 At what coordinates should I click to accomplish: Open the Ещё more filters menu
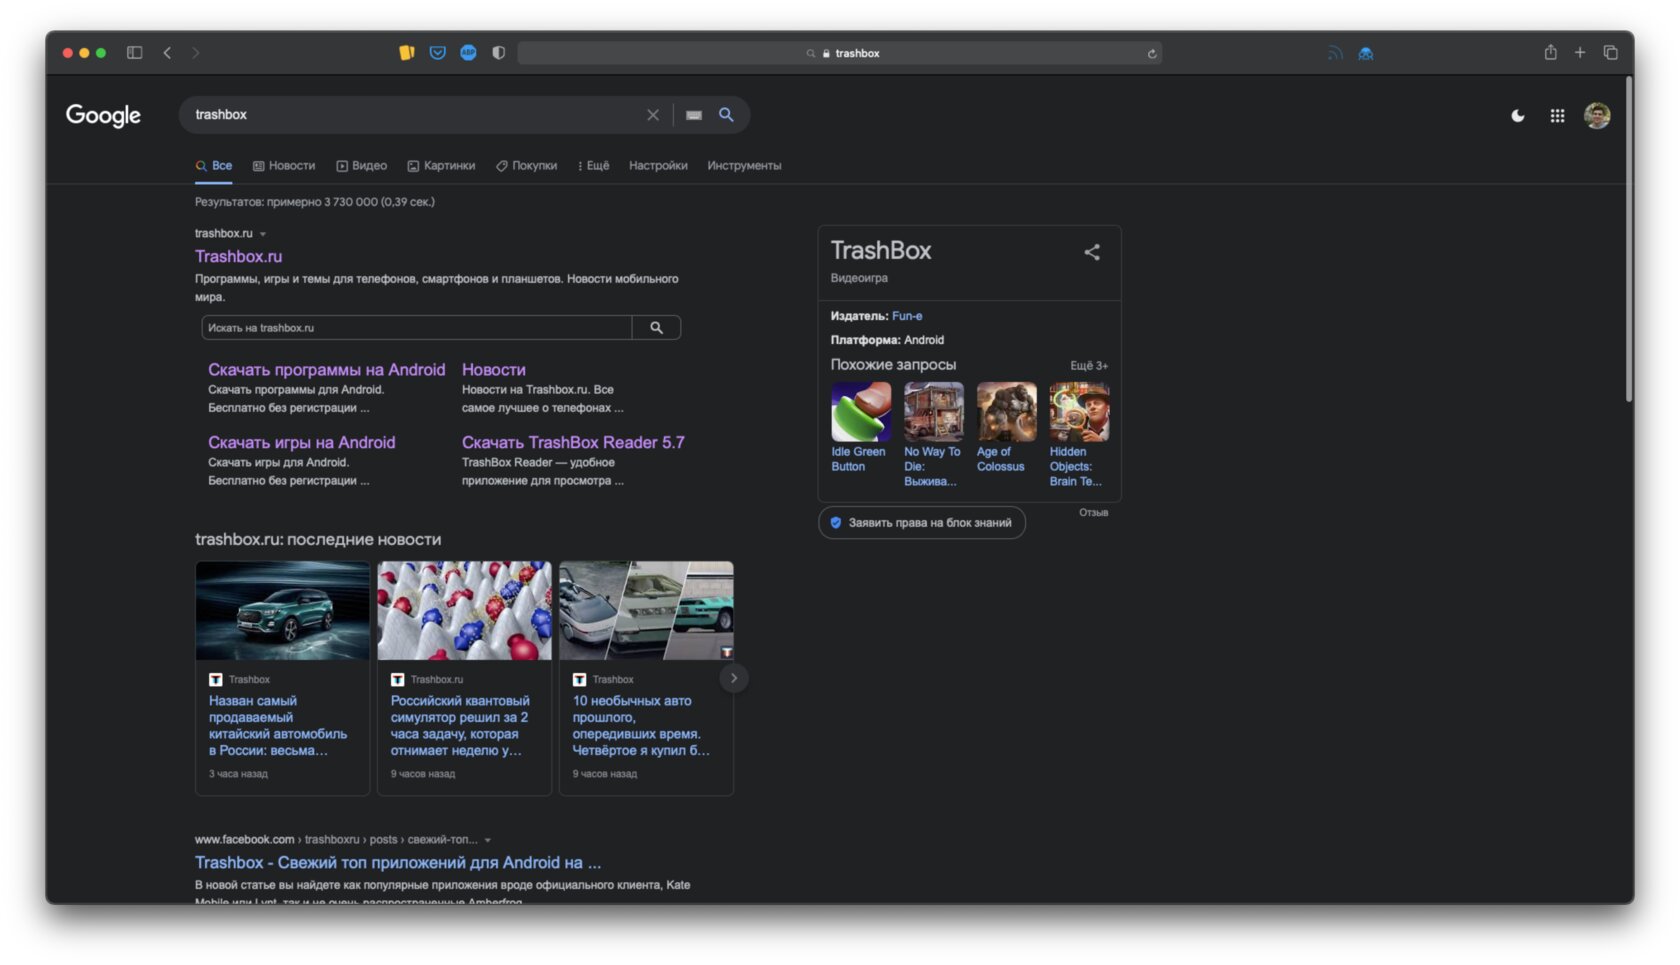[593, 166]
